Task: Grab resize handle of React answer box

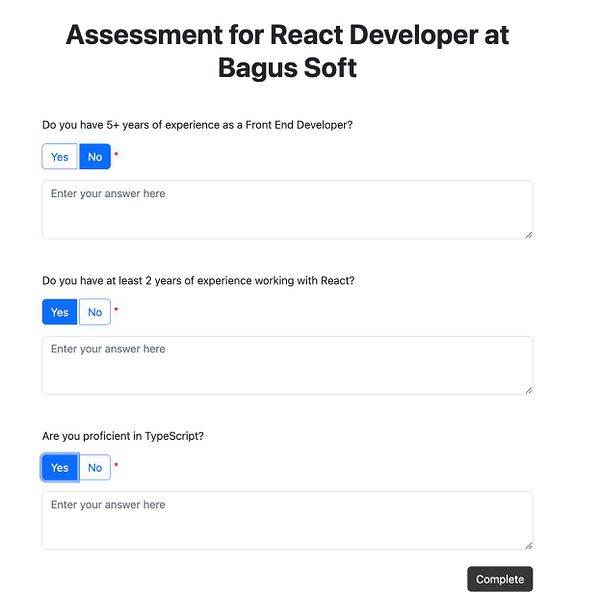Action: coord(529,390)
